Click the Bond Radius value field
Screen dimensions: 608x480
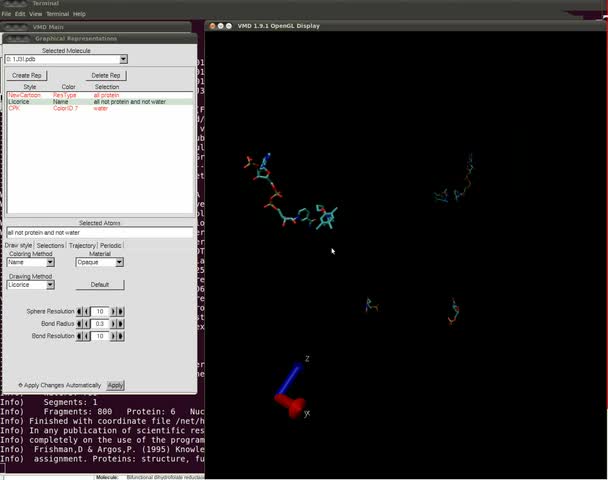click(x=100, y=324)
